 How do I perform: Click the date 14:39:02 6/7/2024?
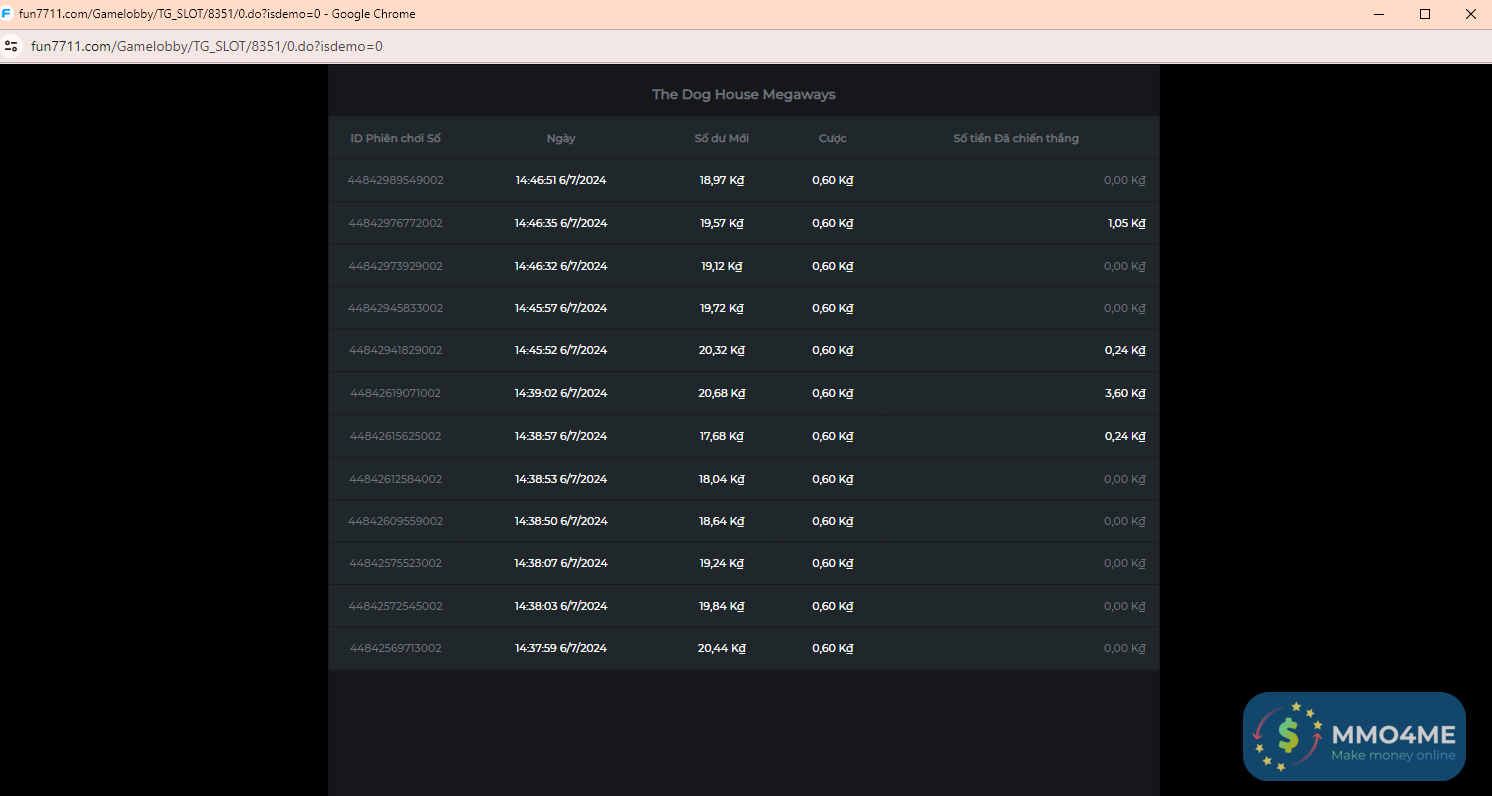[x=561, y=393]
